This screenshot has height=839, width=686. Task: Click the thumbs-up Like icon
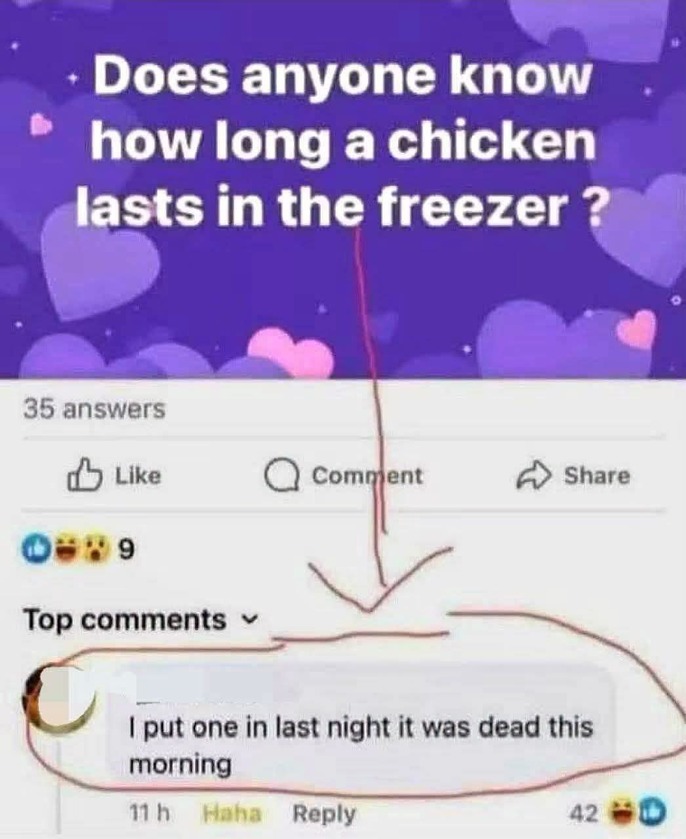(x=84, y=475)
